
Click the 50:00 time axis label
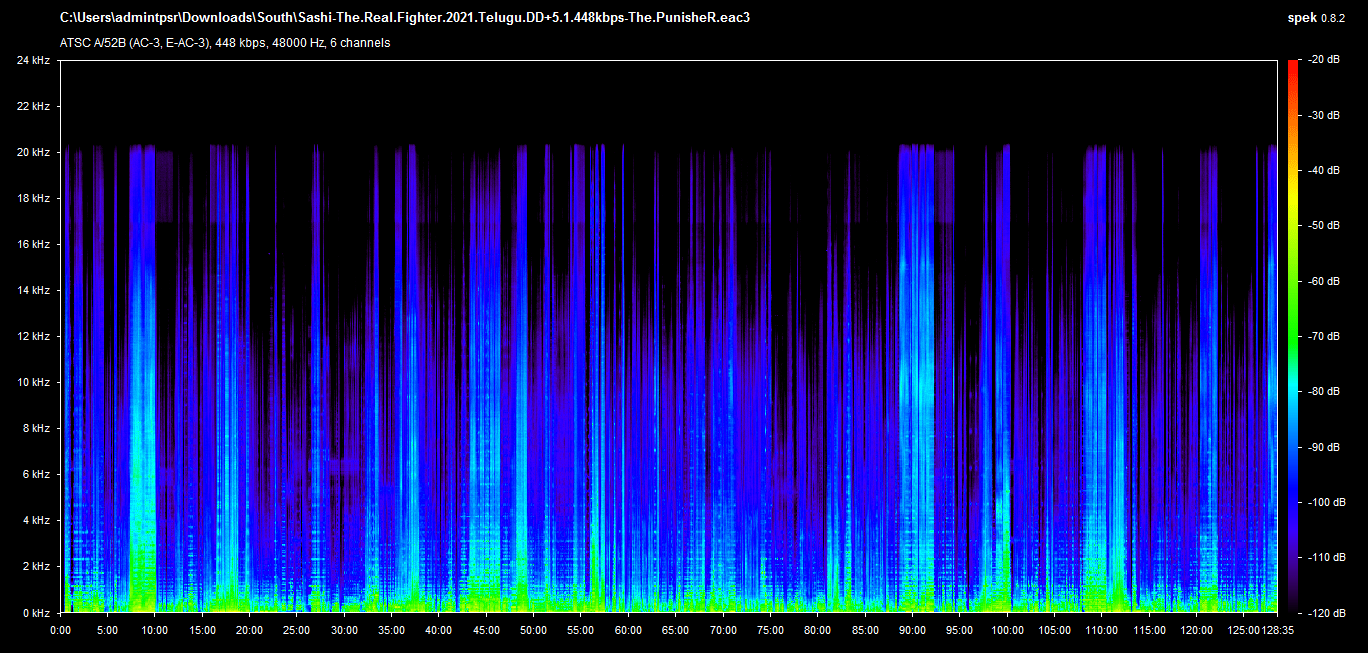(533, 630)
